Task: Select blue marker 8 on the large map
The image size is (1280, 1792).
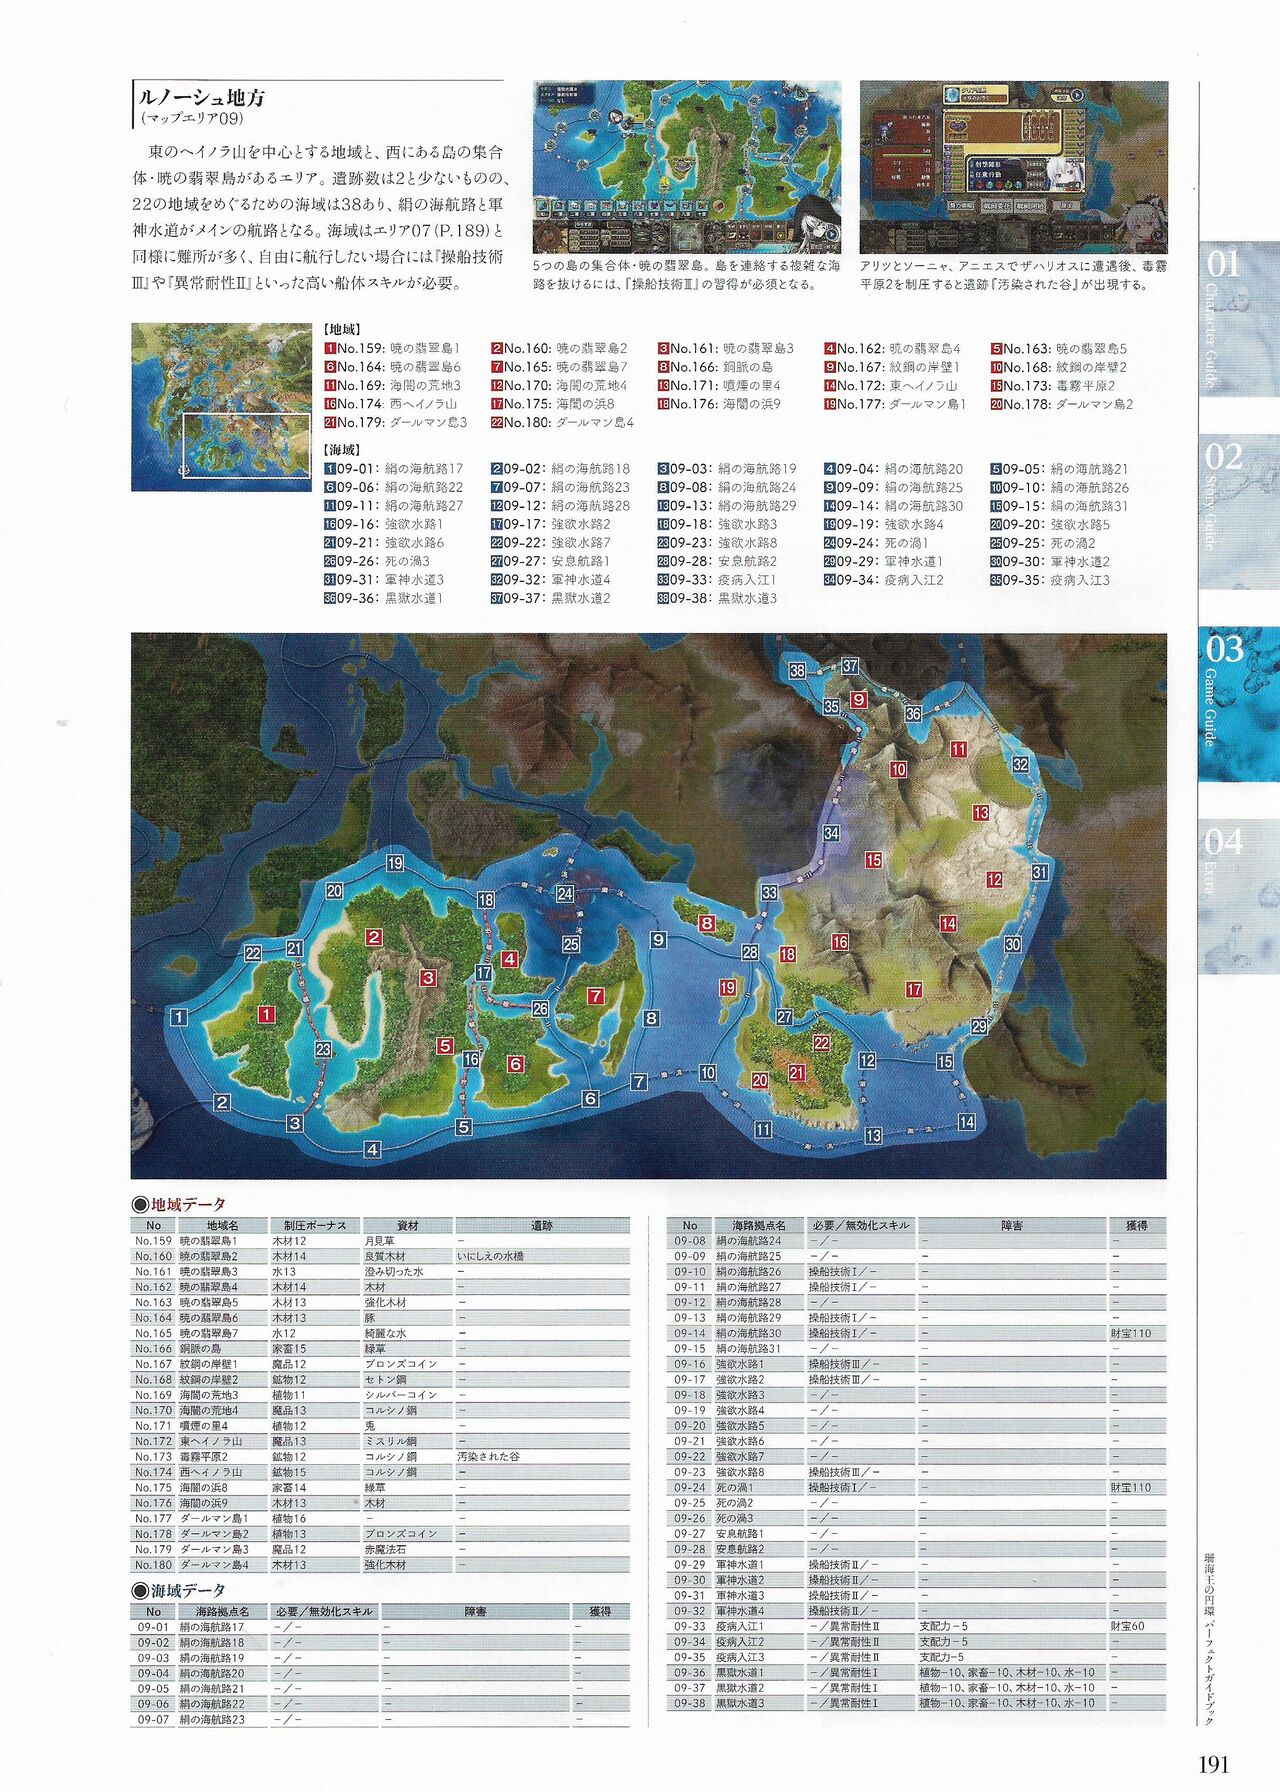Action: 651,1018
